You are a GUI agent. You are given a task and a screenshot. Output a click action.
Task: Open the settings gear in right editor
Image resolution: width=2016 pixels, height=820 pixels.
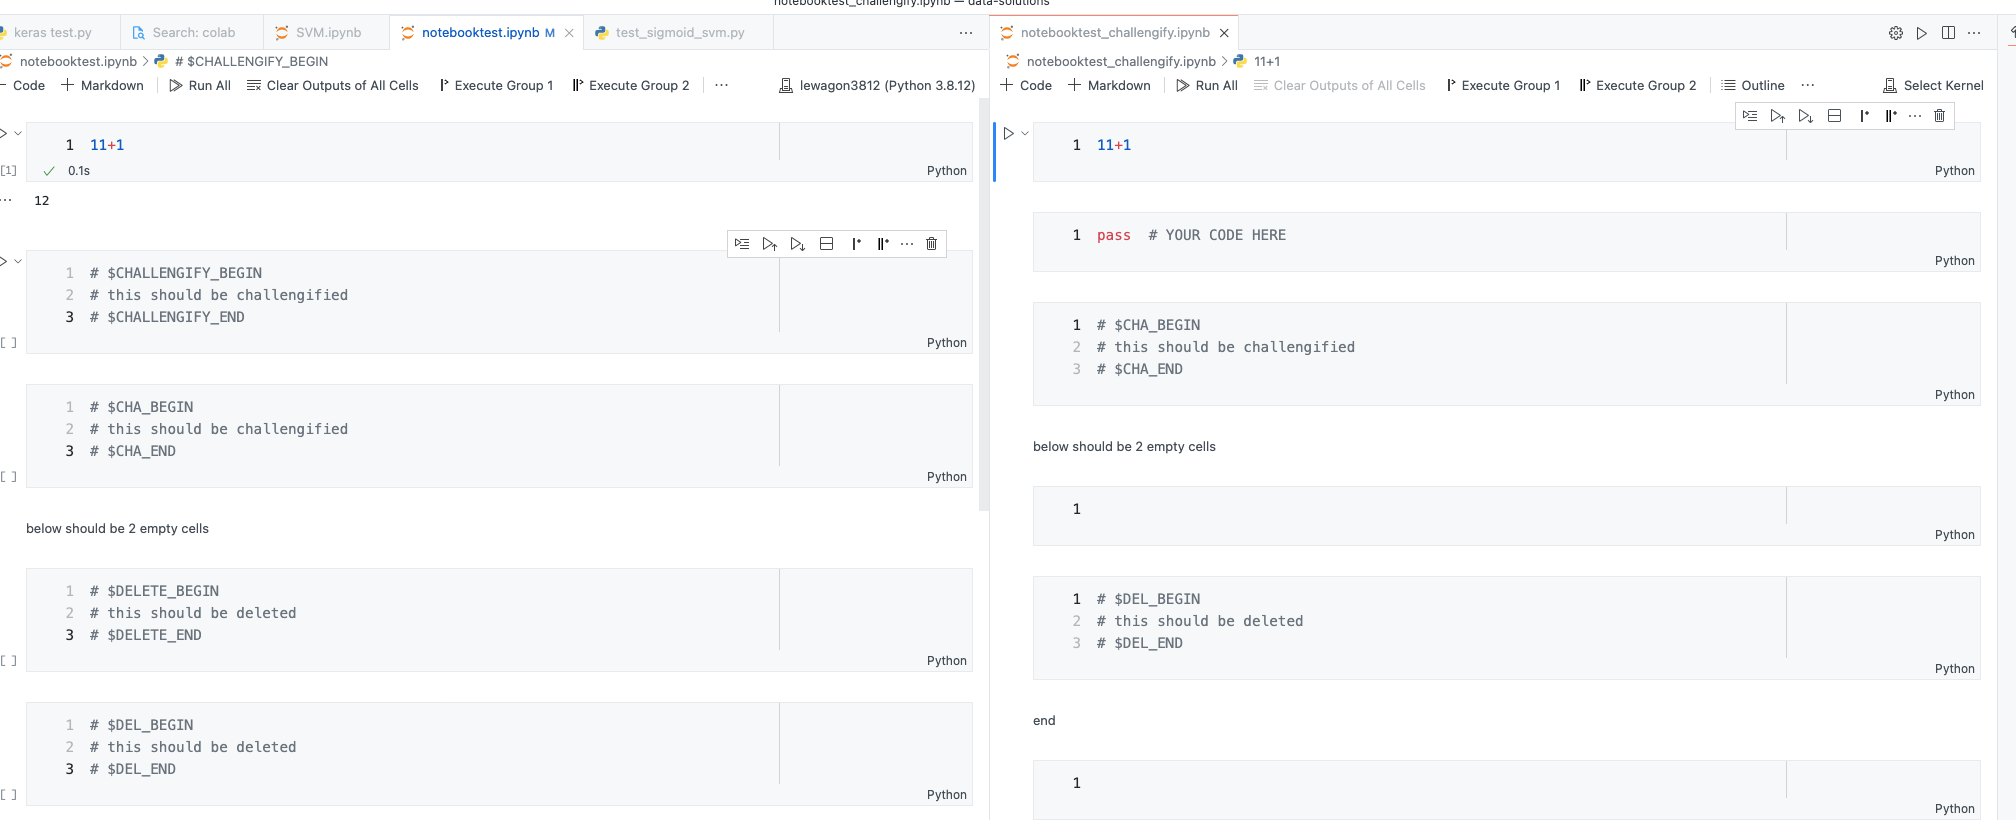click(1895, 33)
